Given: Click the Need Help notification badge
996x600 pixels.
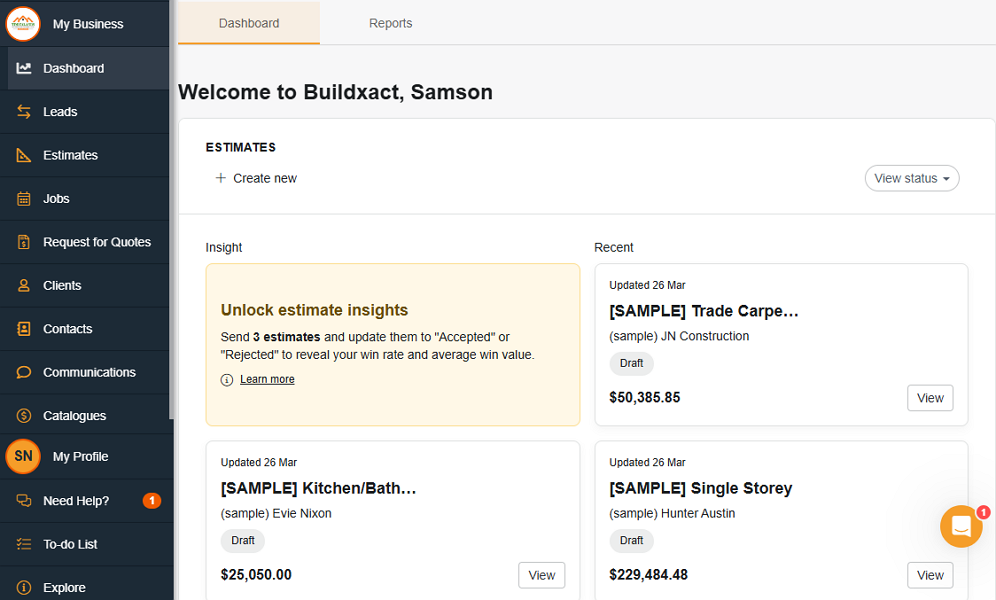Looking at the screenshot, I should point(152,501).
